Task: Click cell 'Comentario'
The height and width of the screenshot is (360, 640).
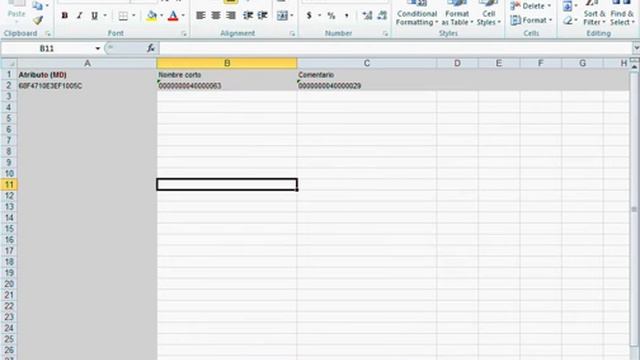Action: [x=367, y=75]
